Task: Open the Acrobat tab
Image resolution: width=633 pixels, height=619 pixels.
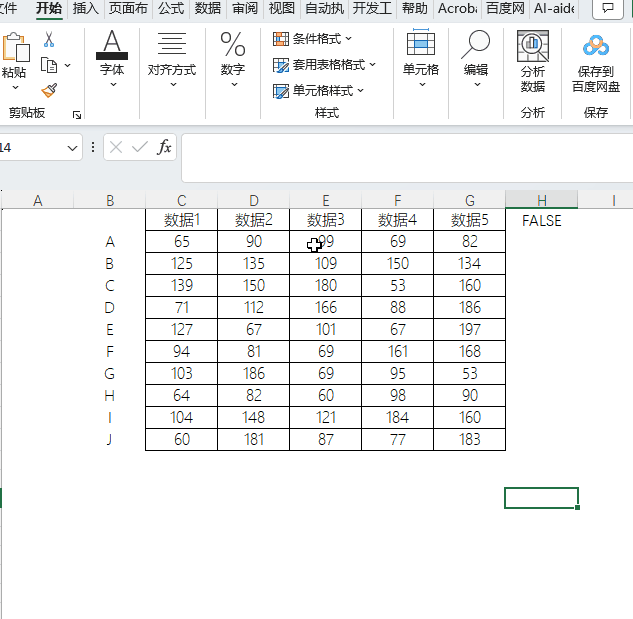Action: [457, 8]
